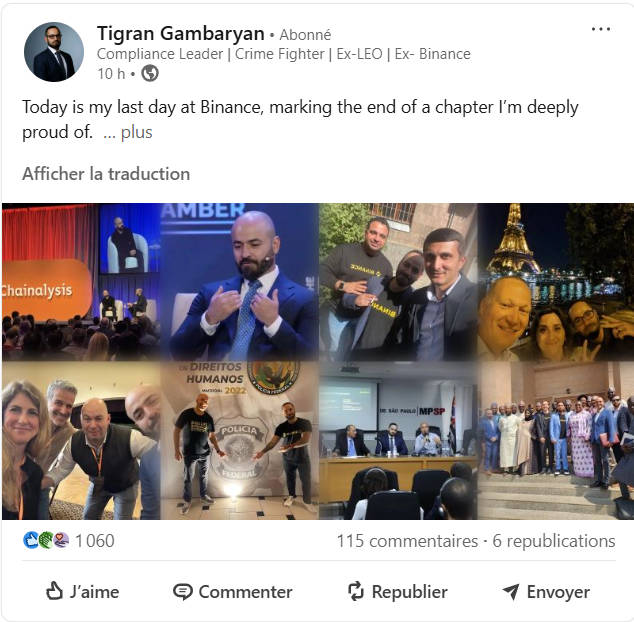Open the large group photo on steps
Screen dimensions: 634x622
click(x=556, y=440)
